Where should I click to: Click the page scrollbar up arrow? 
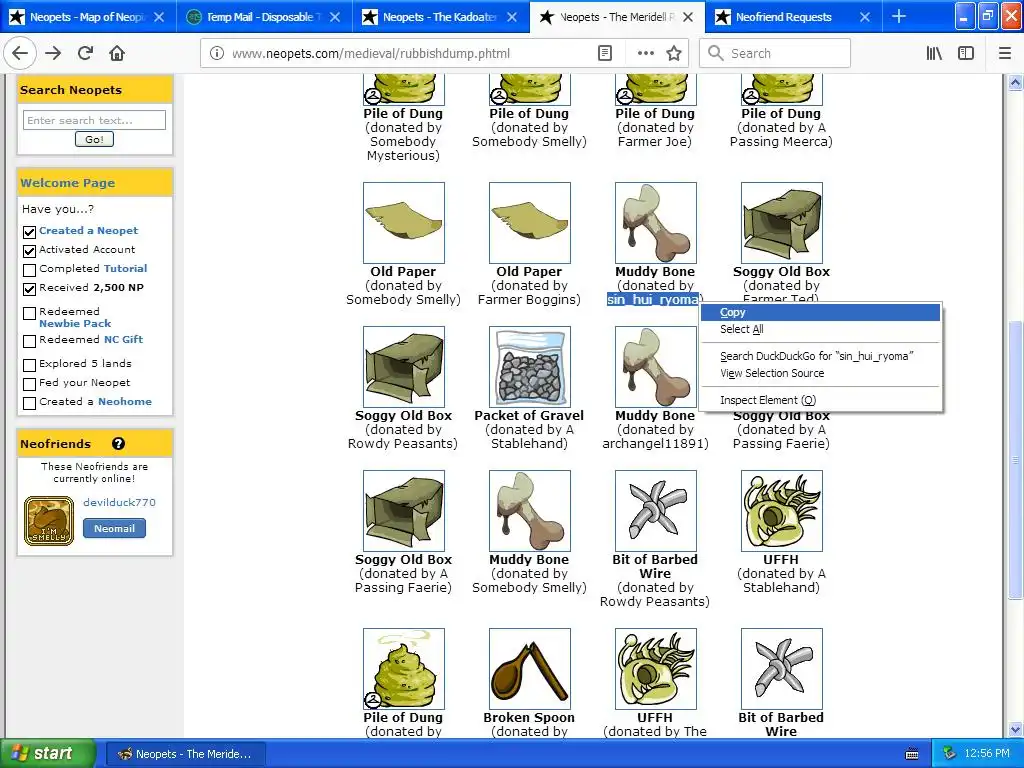(x=1015, y=82)
